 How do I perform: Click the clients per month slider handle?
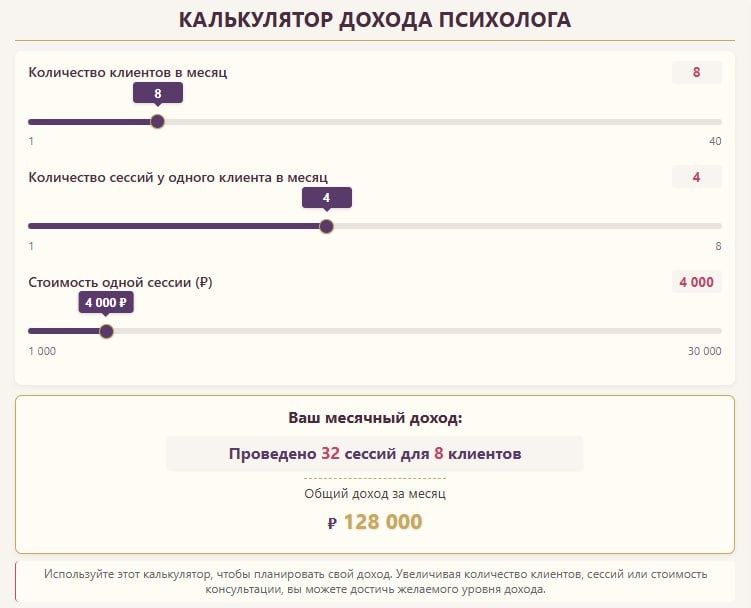157,122
